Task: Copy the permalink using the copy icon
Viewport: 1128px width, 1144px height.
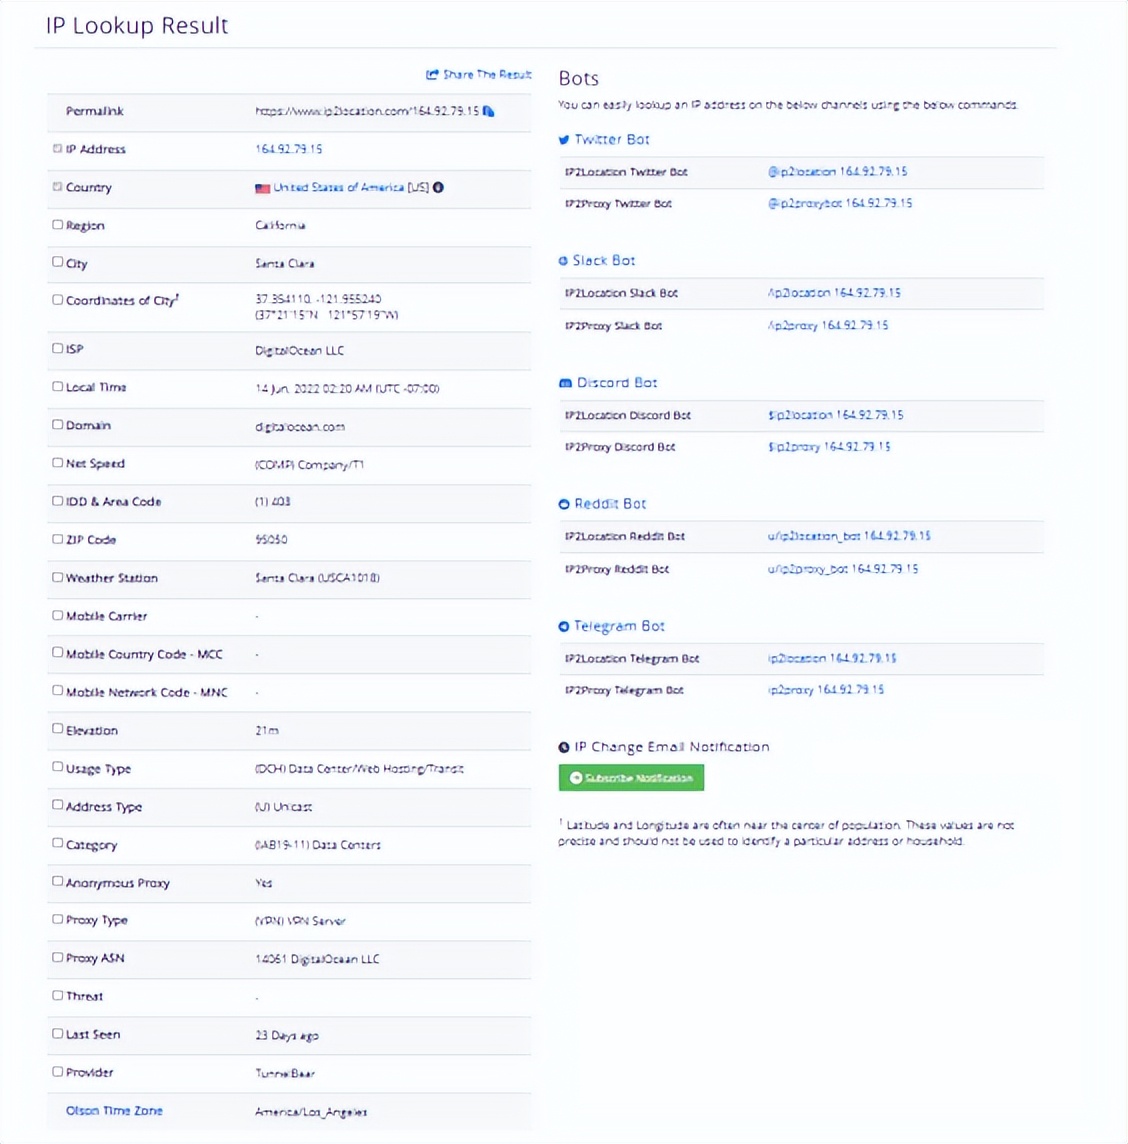Action: point(489,111)
